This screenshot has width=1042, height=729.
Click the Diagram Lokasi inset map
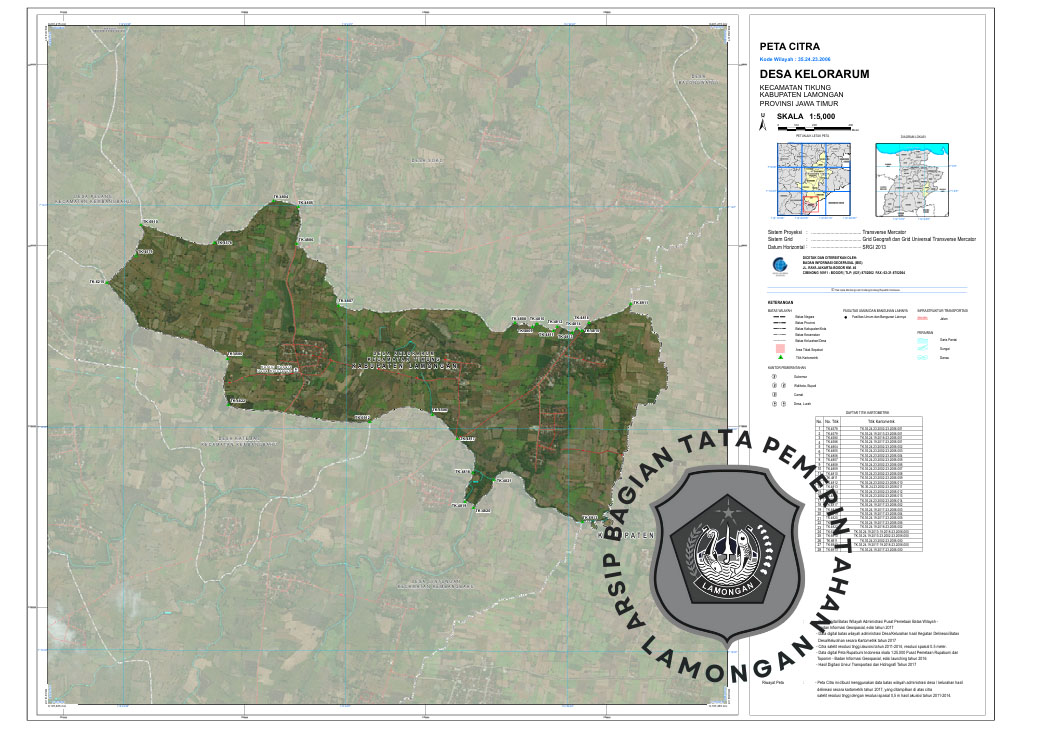click(x=911, y=179)
